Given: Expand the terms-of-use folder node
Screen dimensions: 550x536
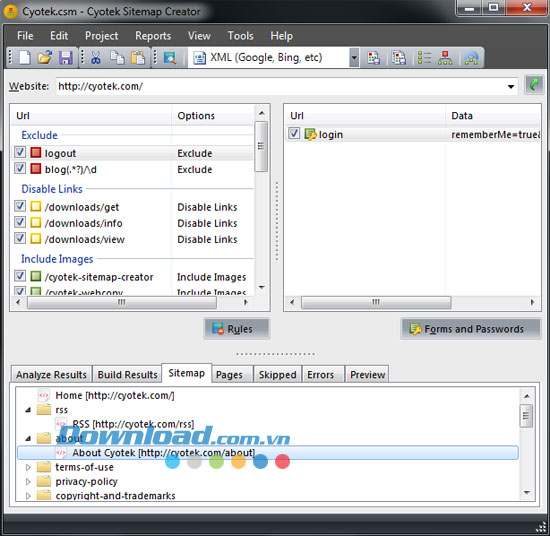Looking at the screenshot, I should tap(28, 467).
